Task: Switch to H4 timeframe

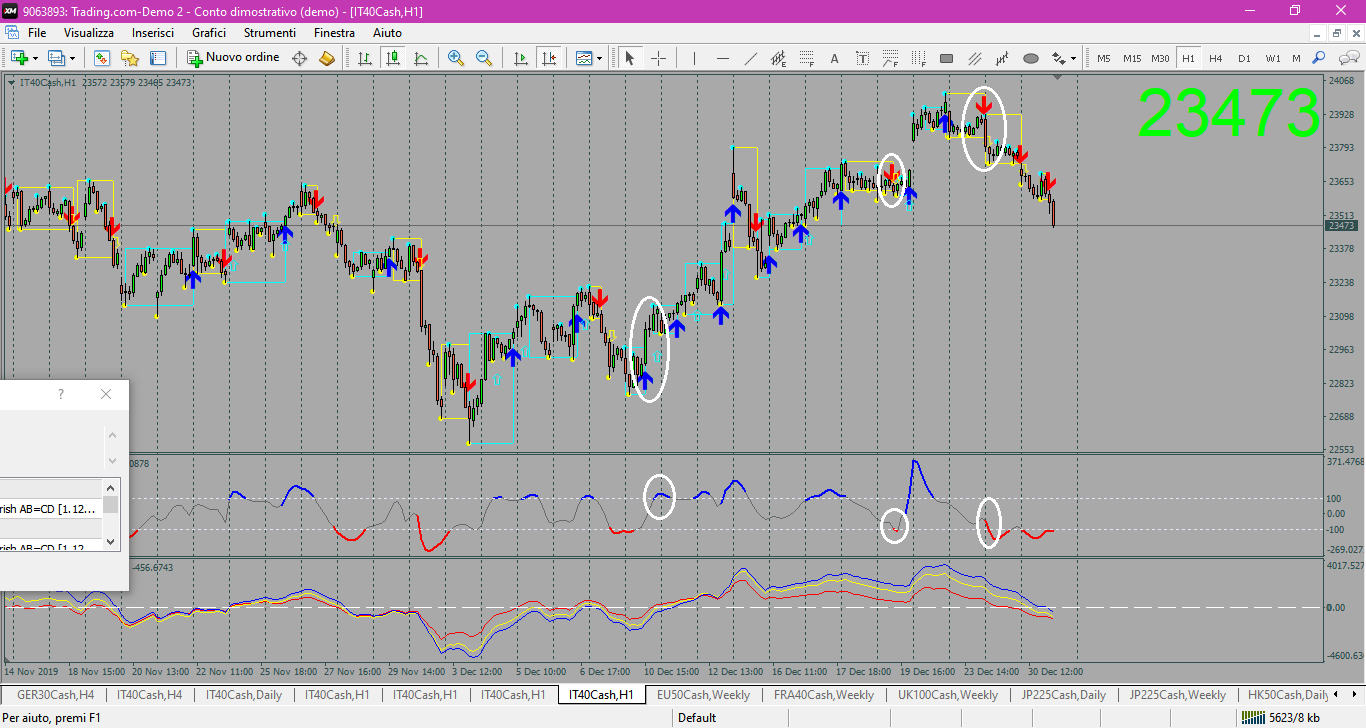Action: click(x=1216, y=58)
